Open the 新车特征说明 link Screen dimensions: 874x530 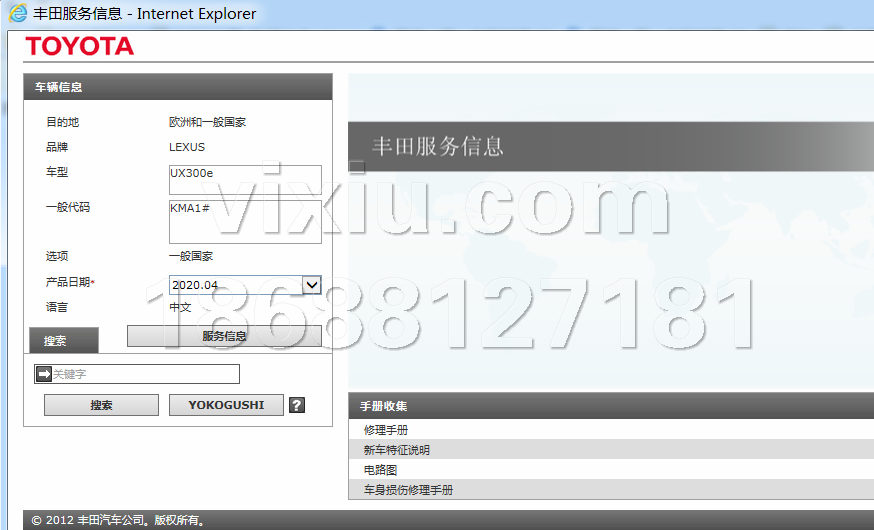(397, 450)
